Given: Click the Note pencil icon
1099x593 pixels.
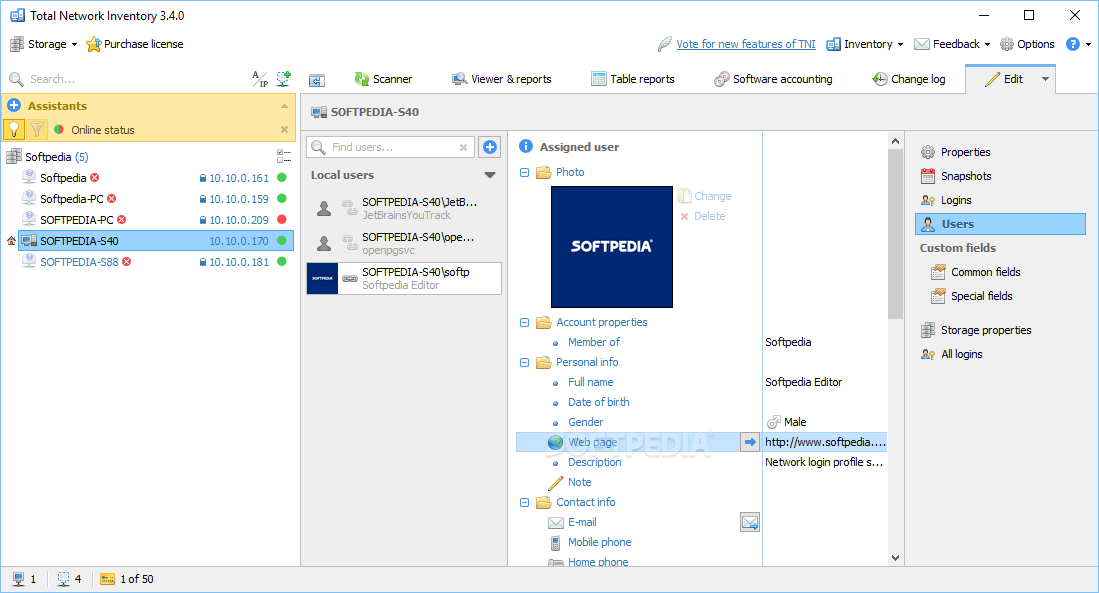Looking at the screenshot, I should [555, 482].
